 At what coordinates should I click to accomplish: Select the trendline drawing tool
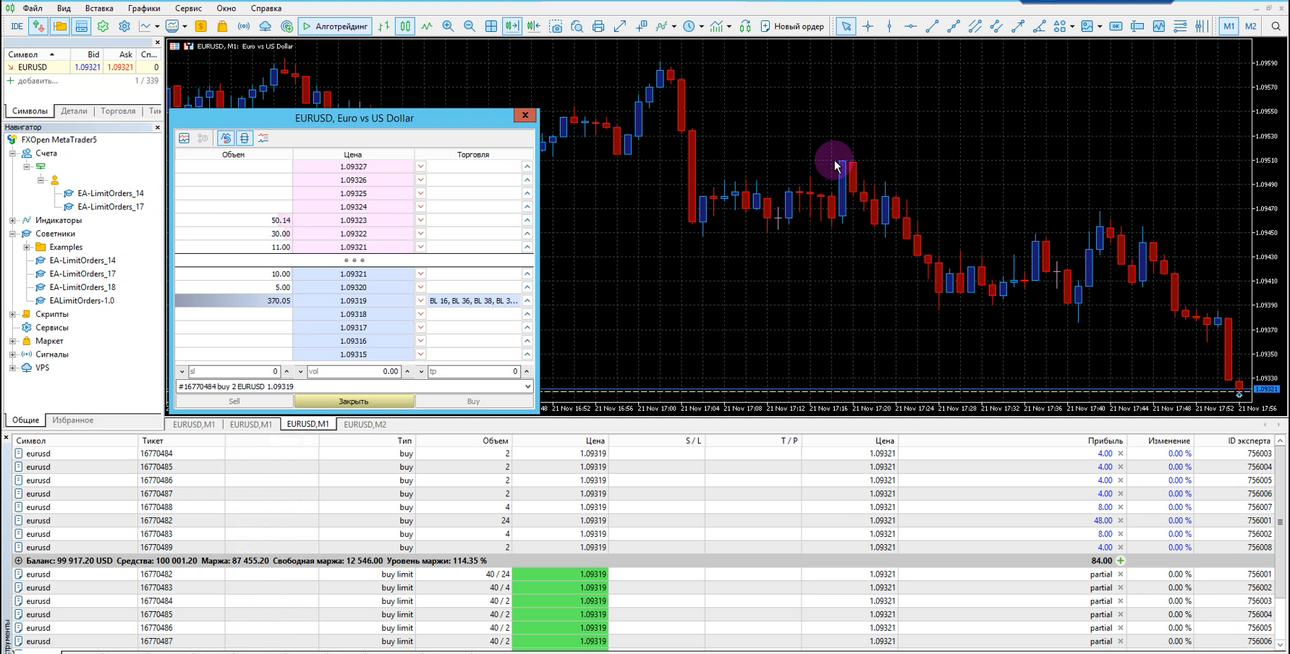click(932, 26)
